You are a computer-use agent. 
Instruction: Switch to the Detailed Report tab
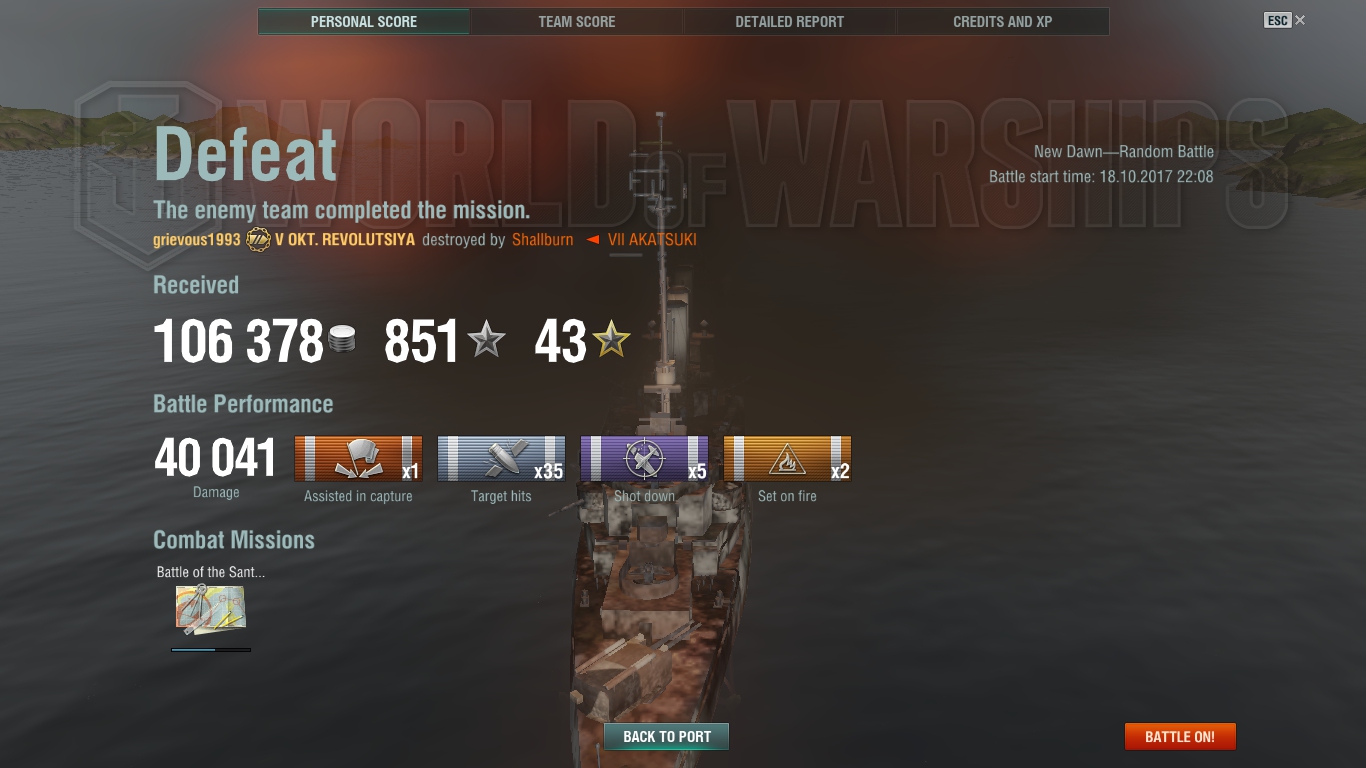[x=790, y=21]
